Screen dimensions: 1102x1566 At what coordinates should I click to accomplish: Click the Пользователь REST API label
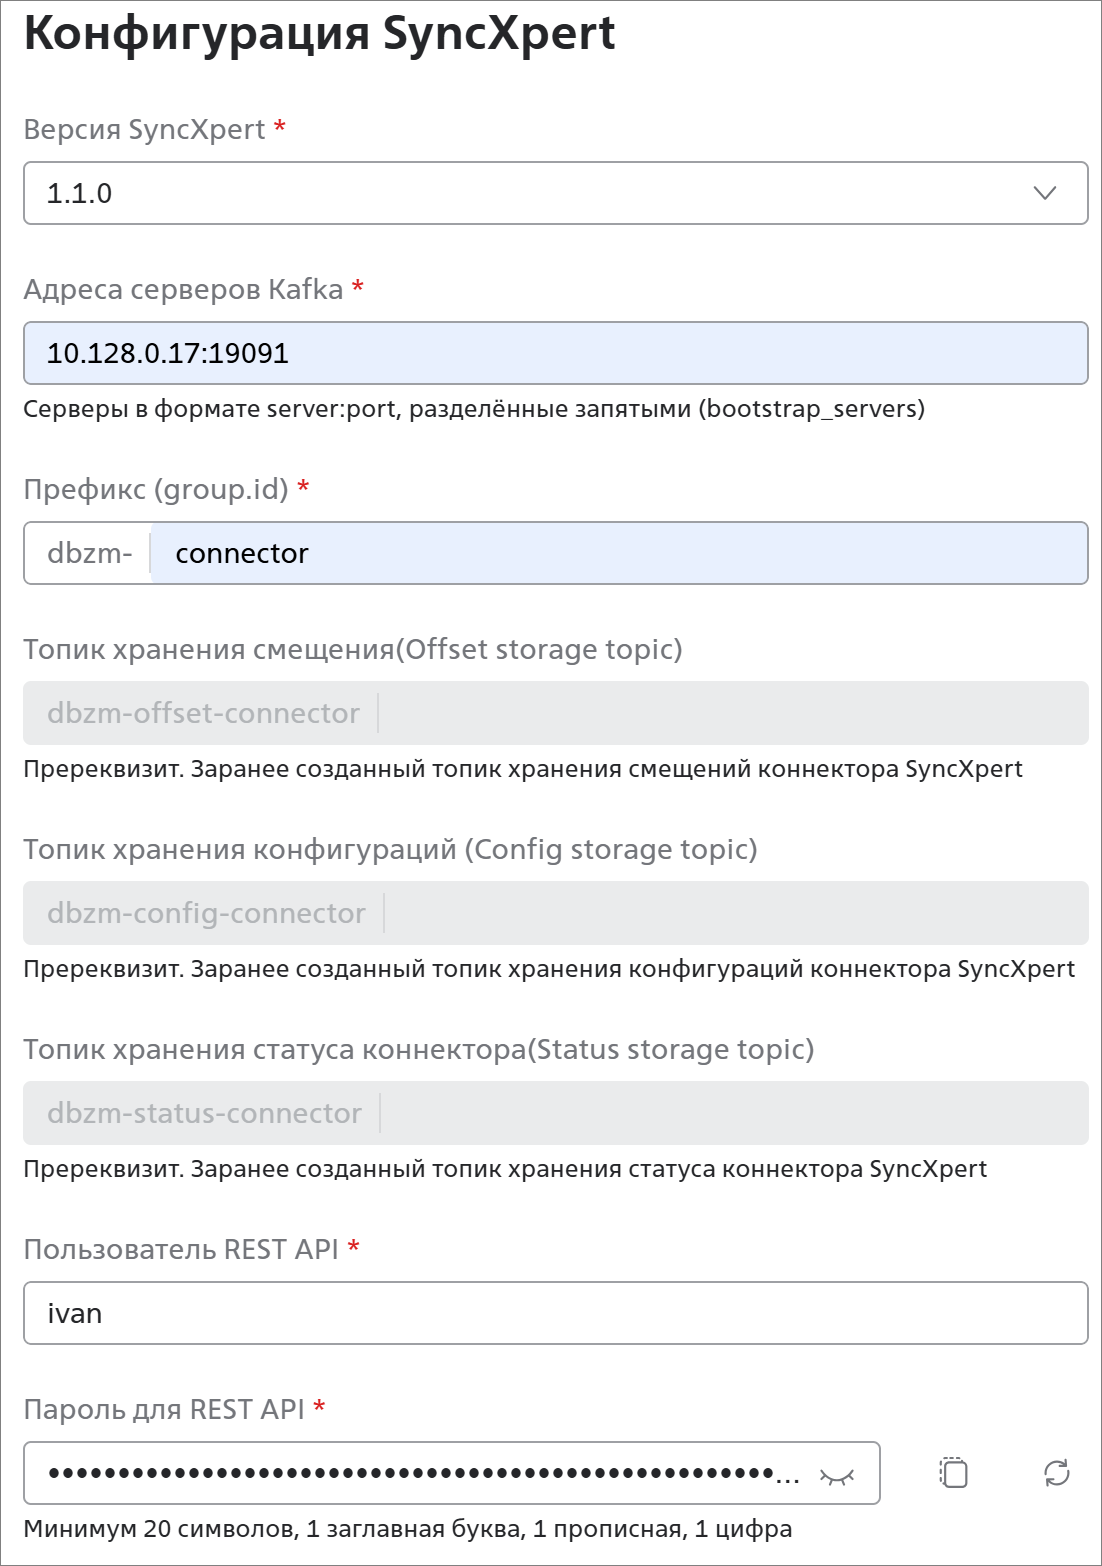click(x=181, y=1250)
